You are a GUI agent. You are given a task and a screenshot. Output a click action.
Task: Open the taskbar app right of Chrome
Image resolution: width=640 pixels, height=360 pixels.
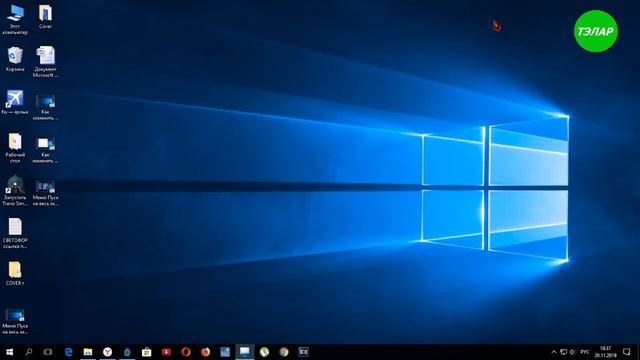coord(303,352)
